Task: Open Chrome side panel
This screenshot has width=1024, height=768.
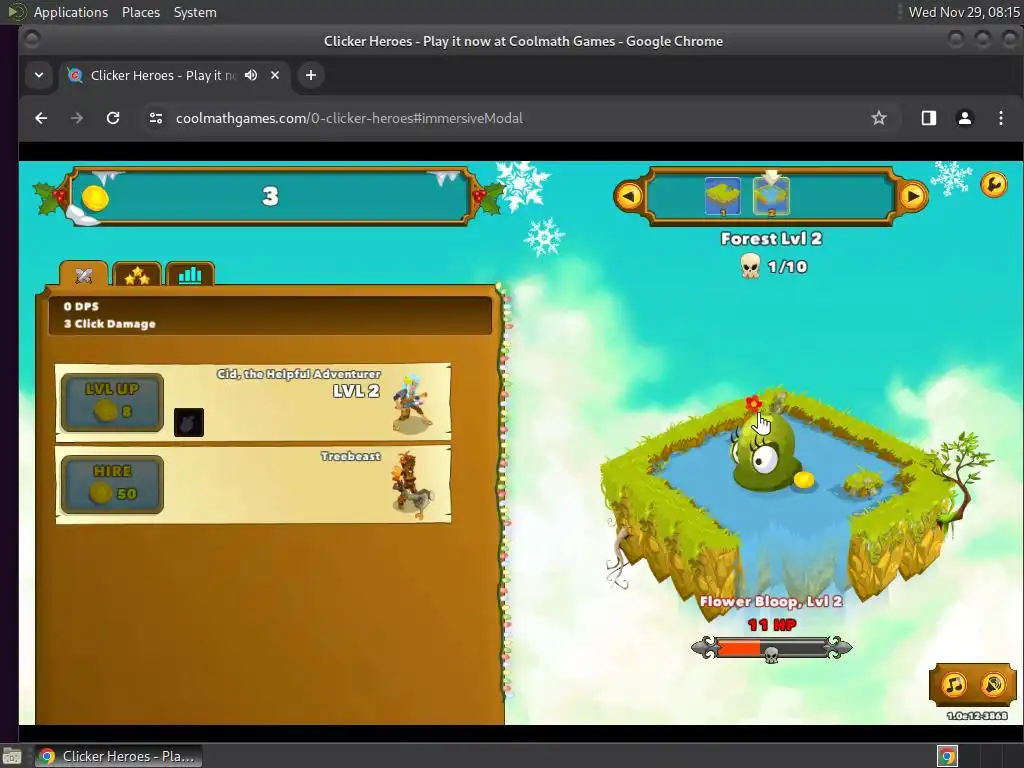Action: point(929,118)
